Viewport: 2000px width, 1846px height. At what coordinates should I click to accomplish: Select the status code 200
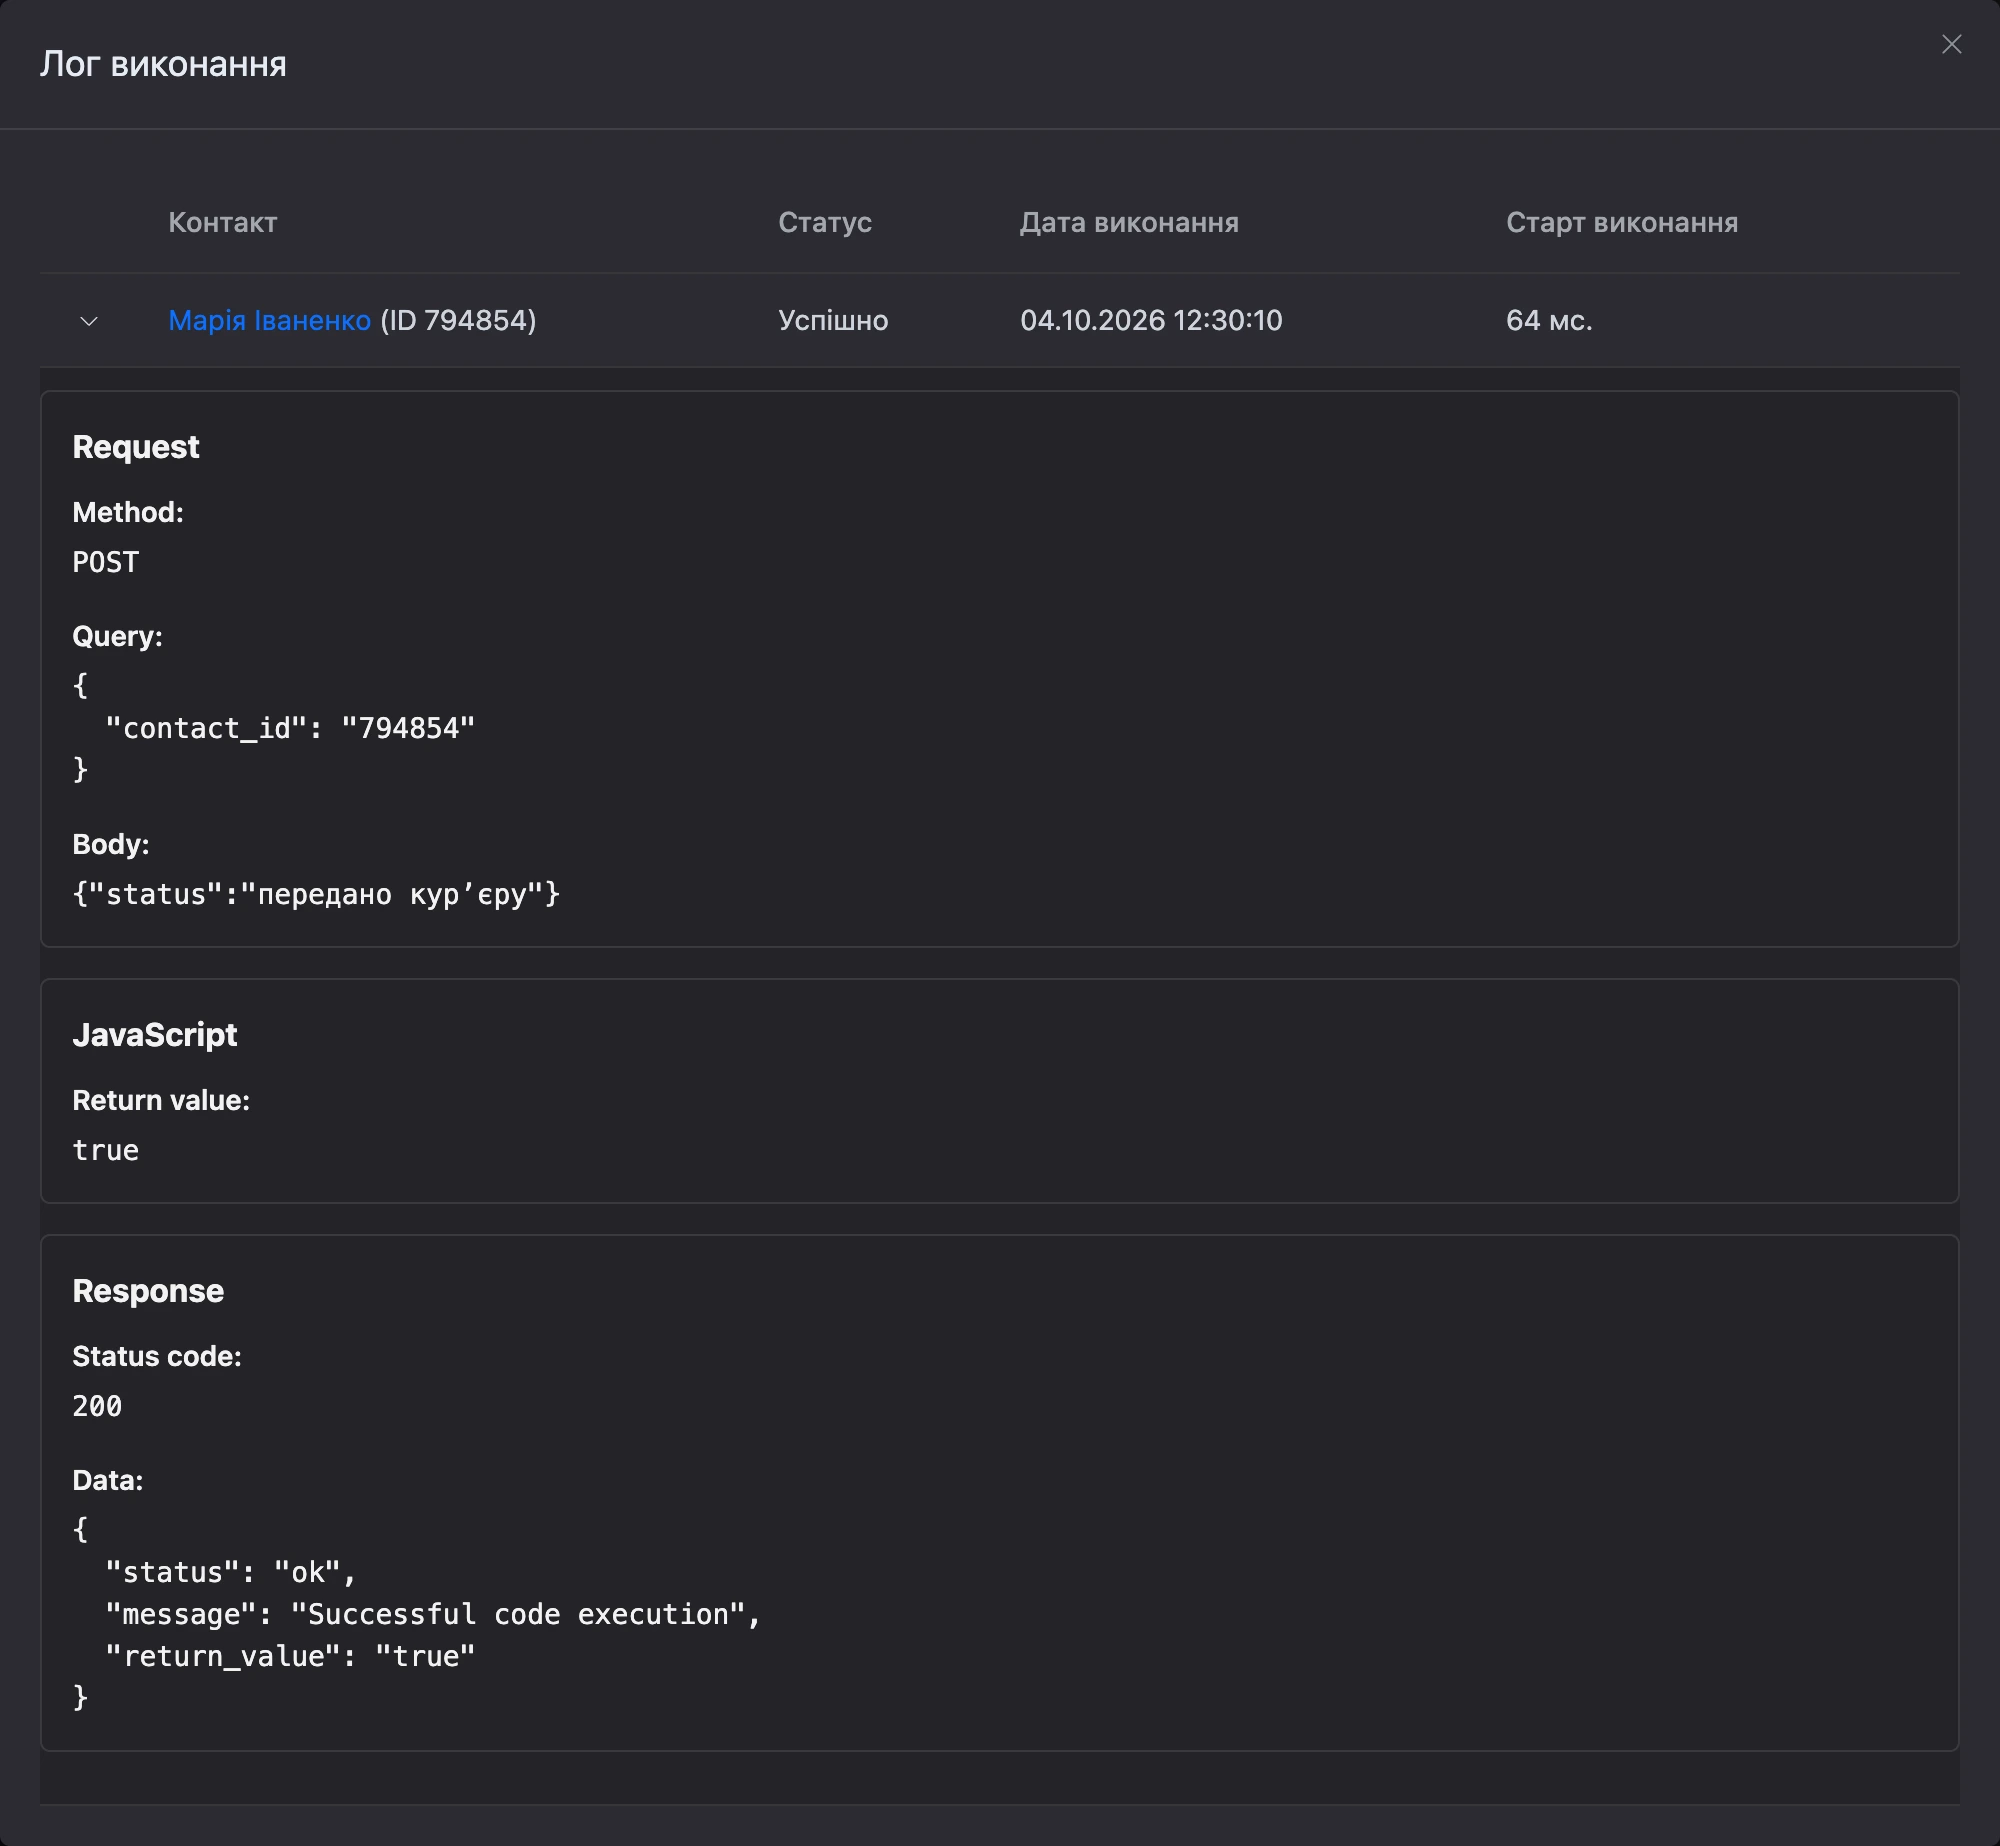pos(97,1406)
